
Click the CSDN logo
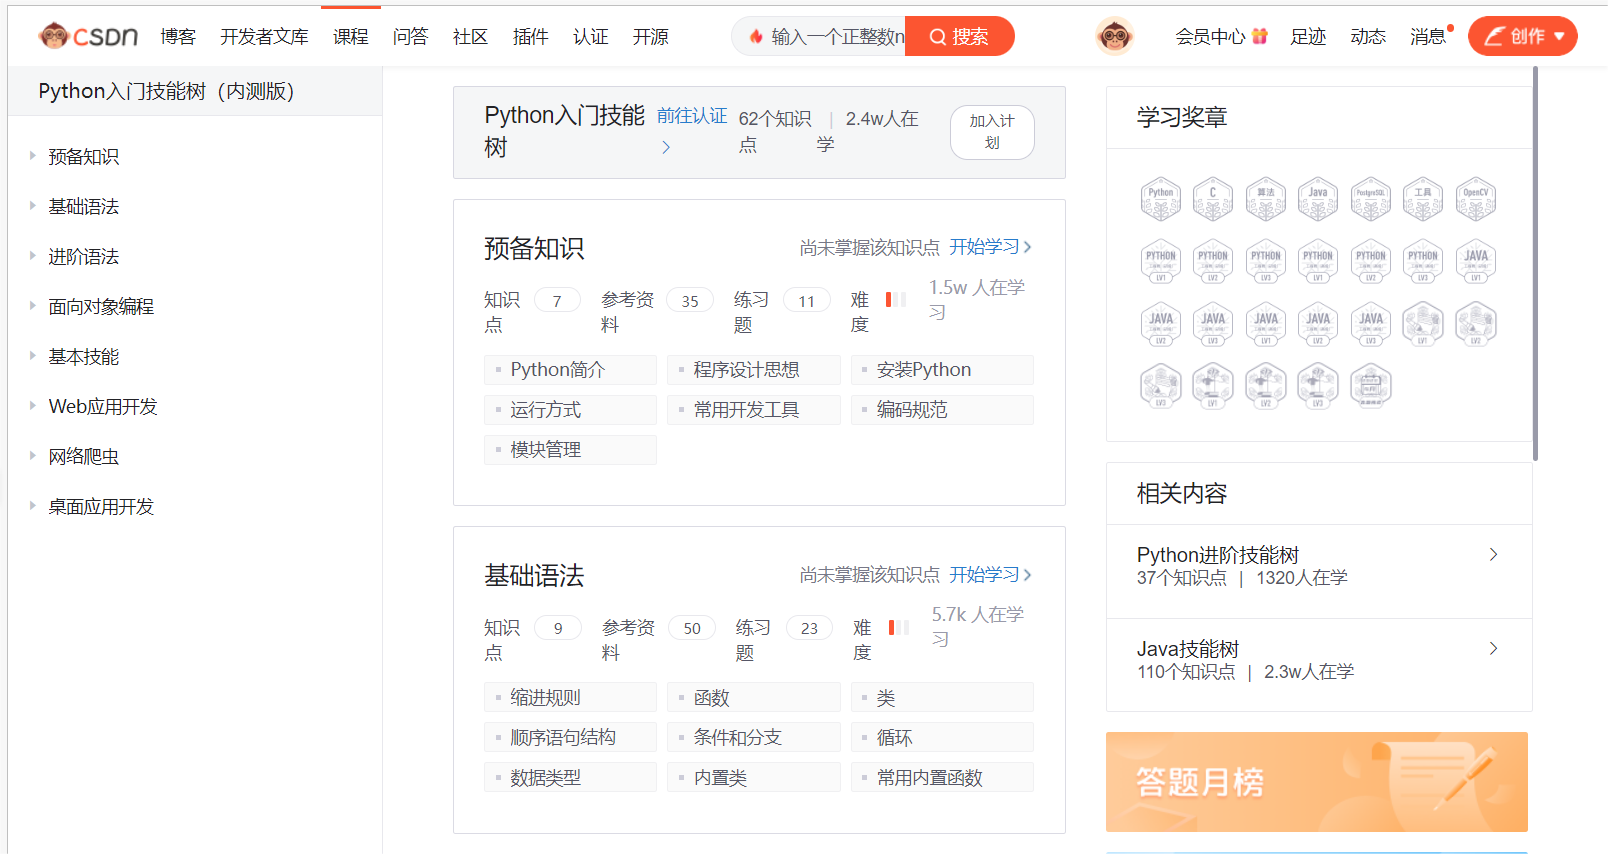88,36
